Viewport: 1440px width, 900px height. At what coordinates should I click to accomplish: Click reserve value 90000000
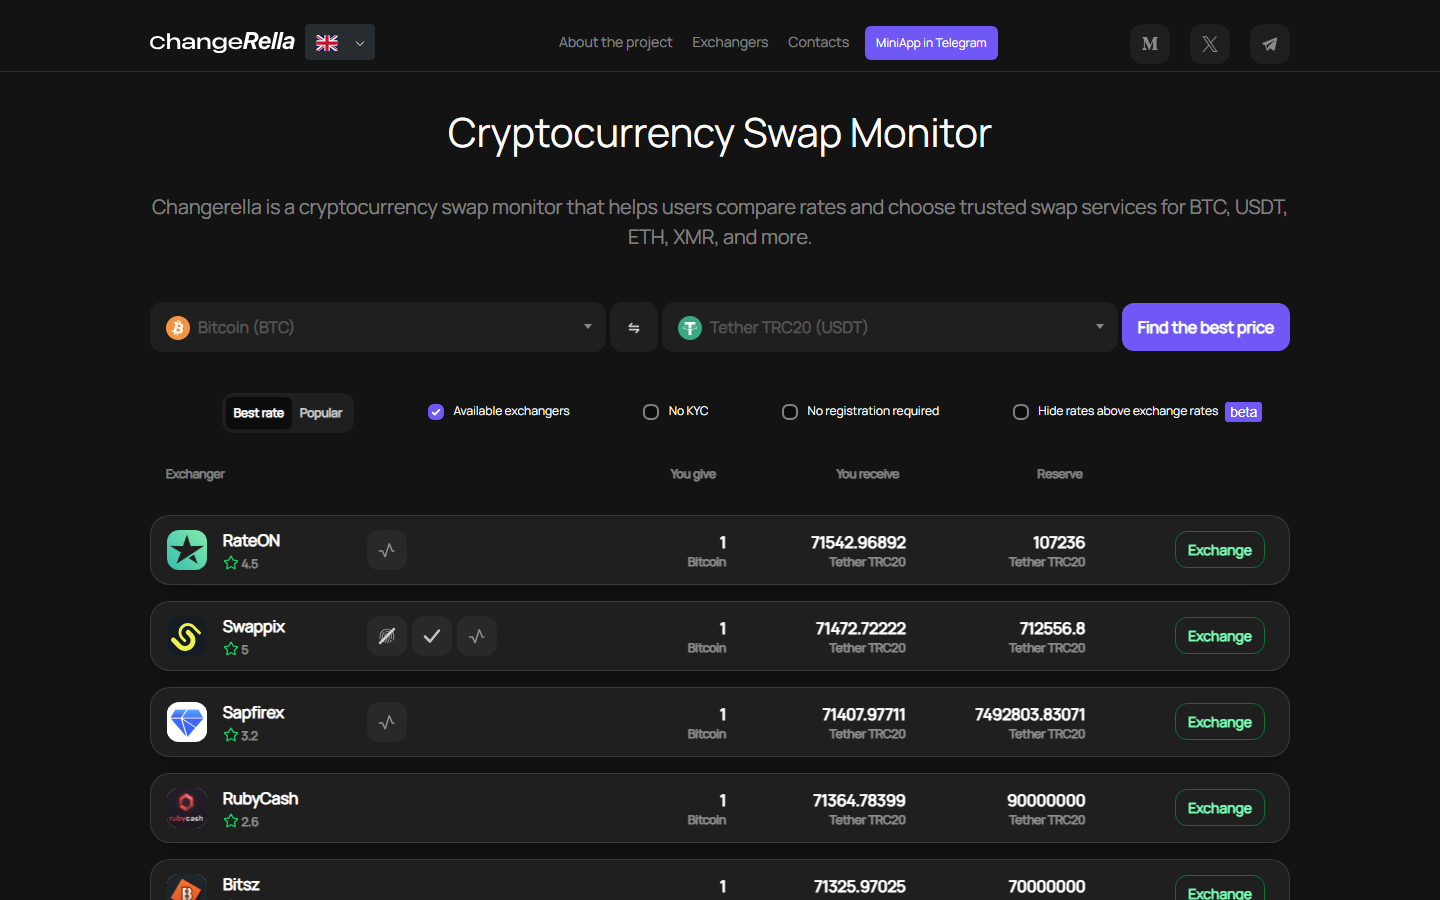(x=1046, y=800)
